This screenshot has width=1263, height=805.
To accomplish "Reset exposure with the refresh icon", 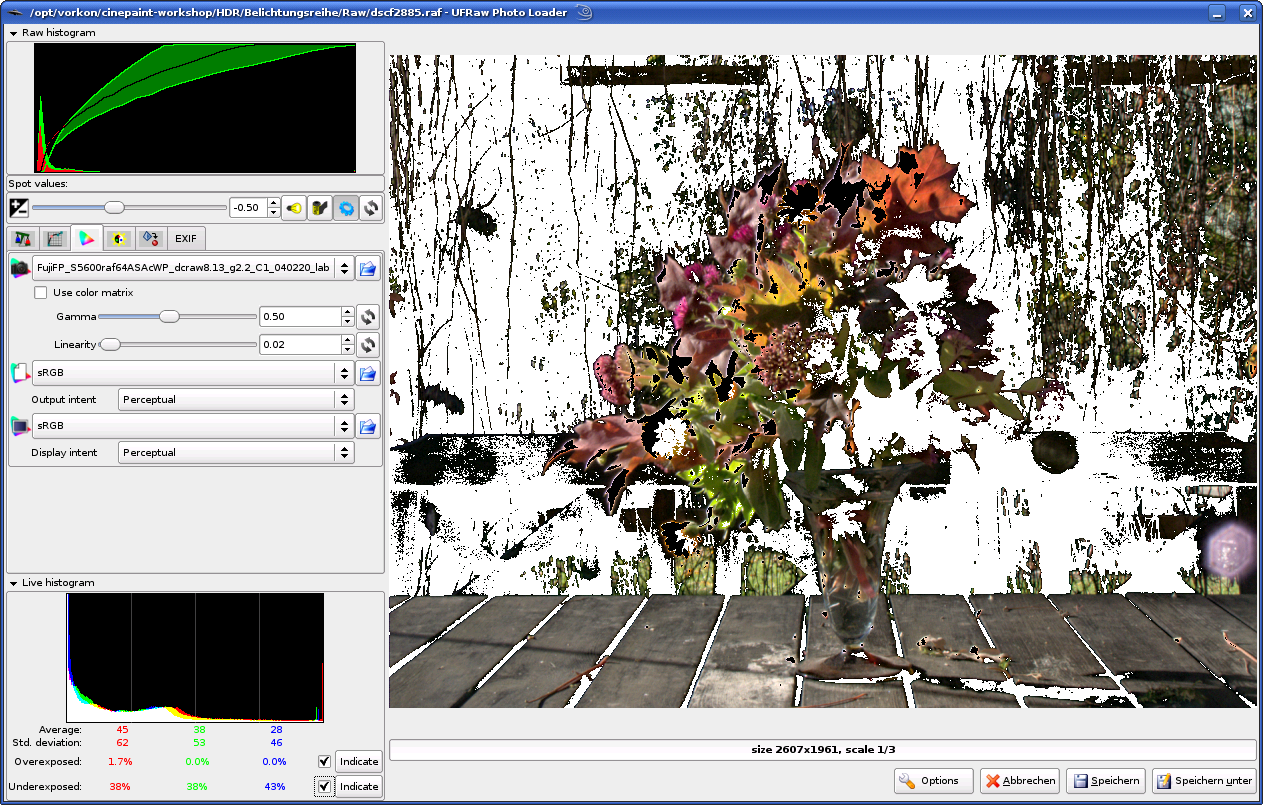I will (372, 208).
